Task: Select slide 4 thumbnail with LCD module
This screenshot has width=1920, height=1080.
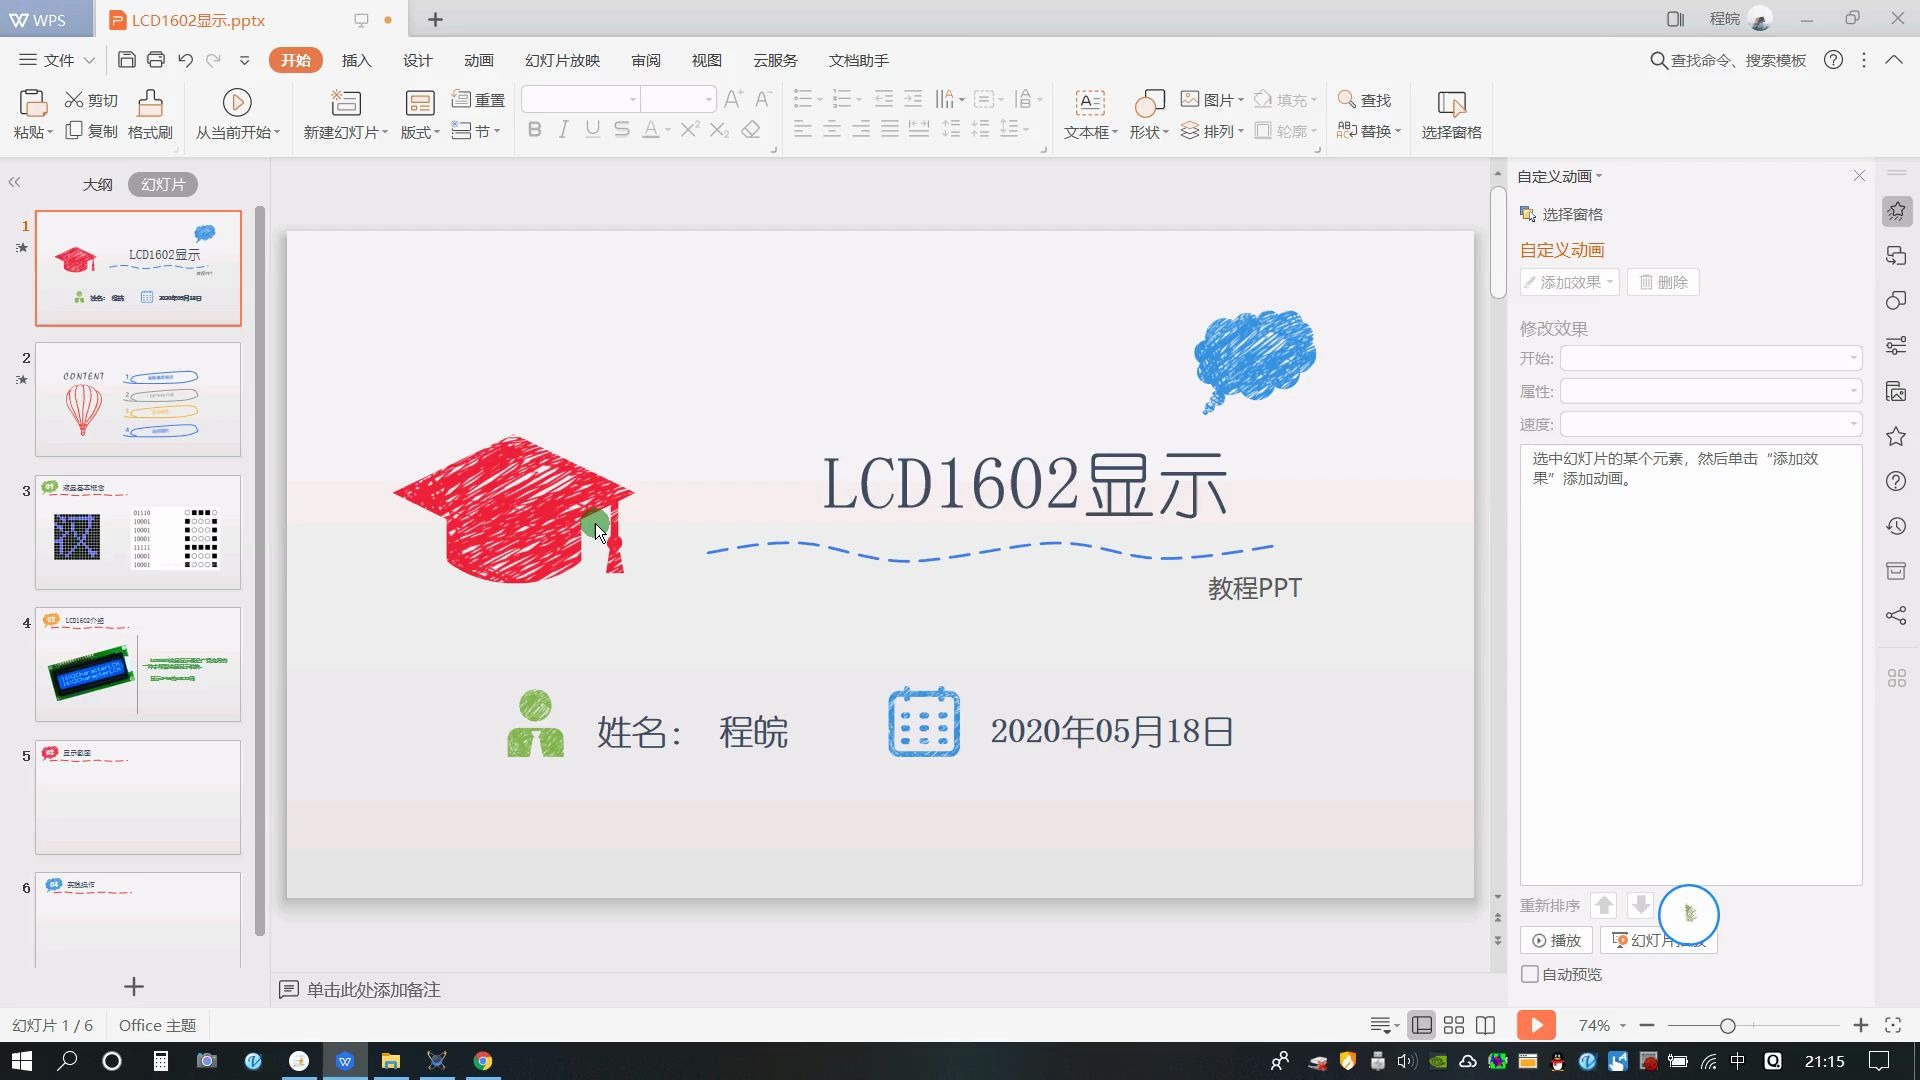Action: pos(137,663)
